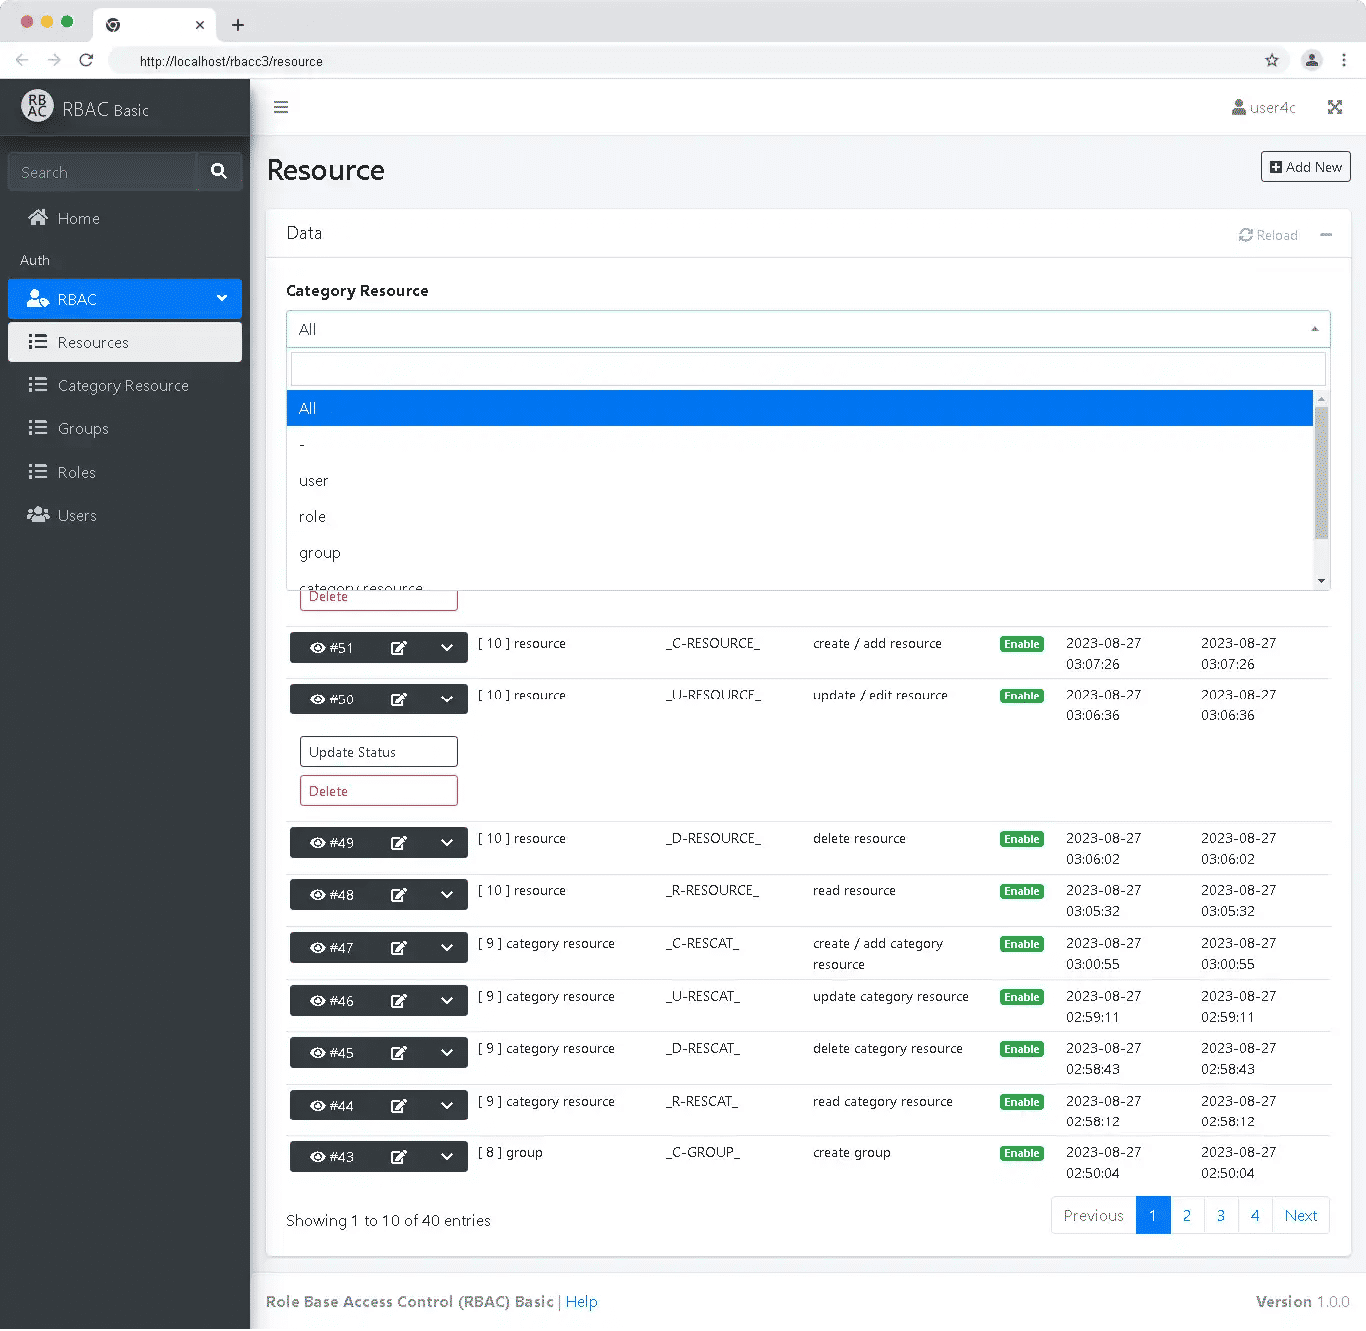View resource #49 via eye button
The image size is (1366, 1331).
point(332,843)
